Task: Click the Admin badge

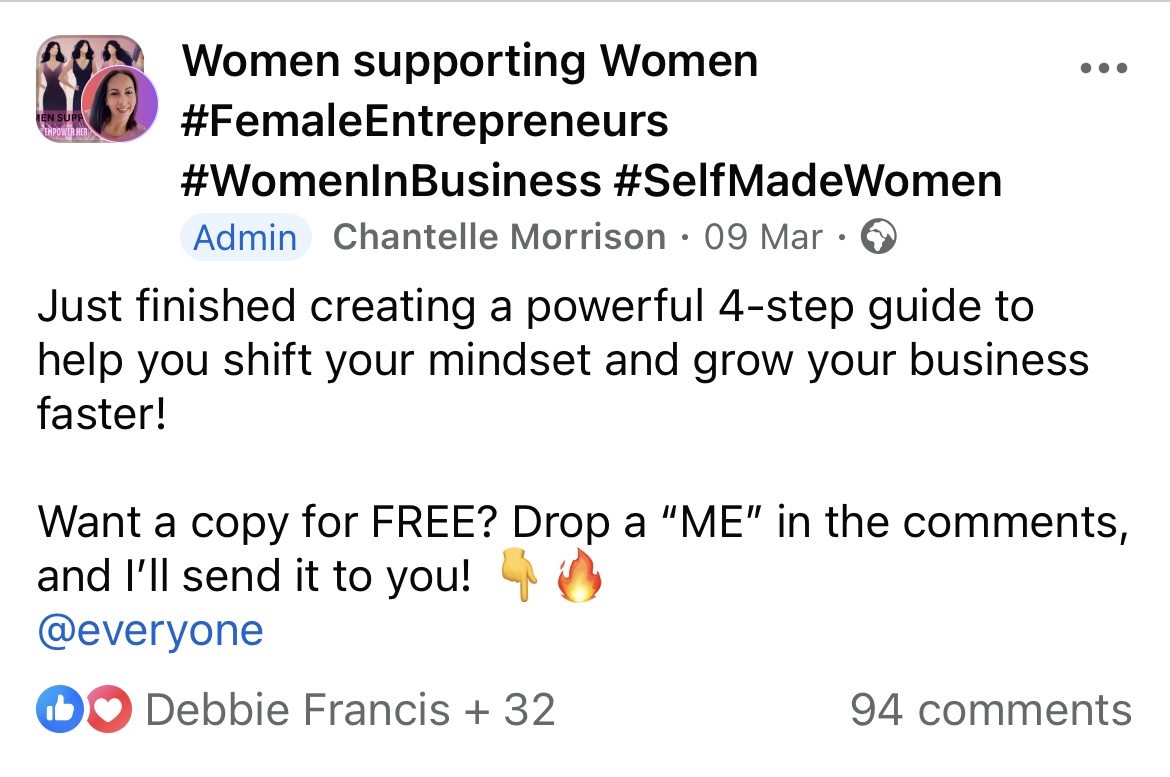Action: coord(245,238)
